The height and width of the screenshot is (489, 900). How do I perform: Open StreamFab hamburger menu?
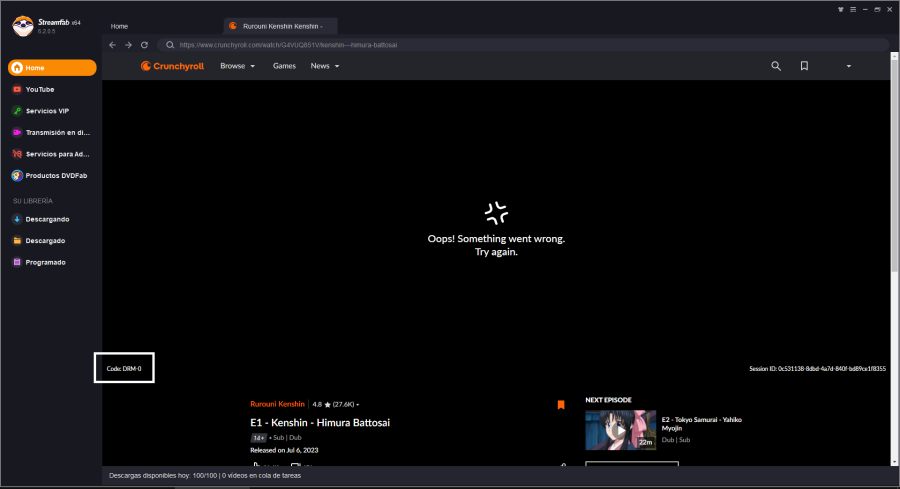pos(853,9)
